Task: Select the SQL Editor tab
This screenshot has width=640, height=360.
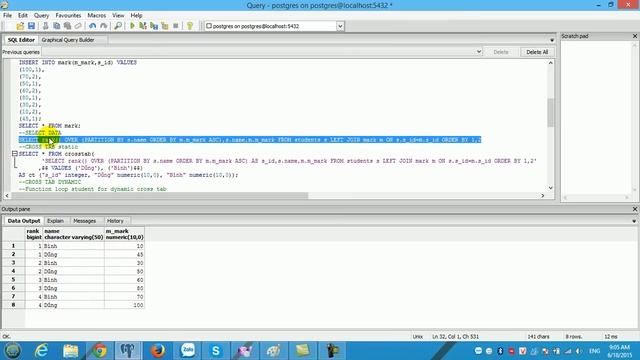Action: (21, 40)
